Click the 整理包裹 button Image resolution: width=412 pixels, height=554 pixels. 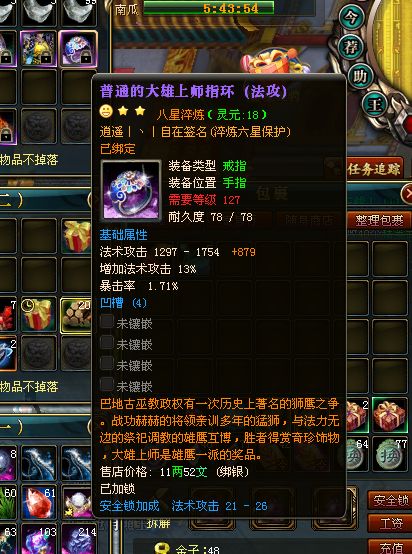[379, 220]
